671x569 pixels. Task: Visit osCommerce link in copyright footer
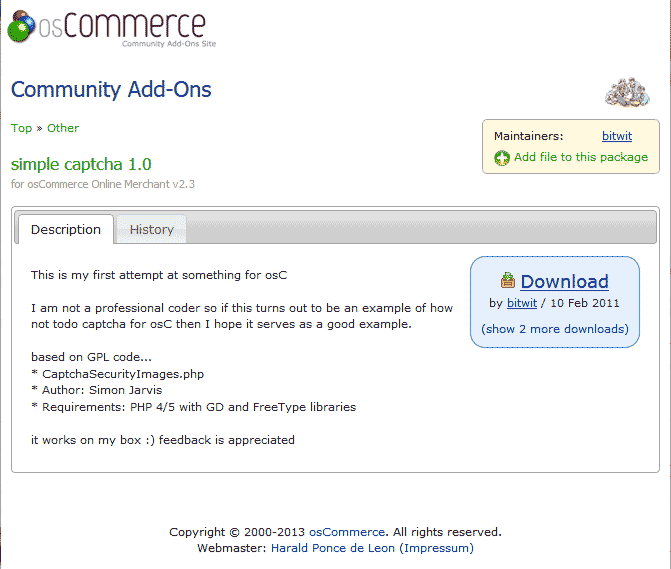coord(346,532)
